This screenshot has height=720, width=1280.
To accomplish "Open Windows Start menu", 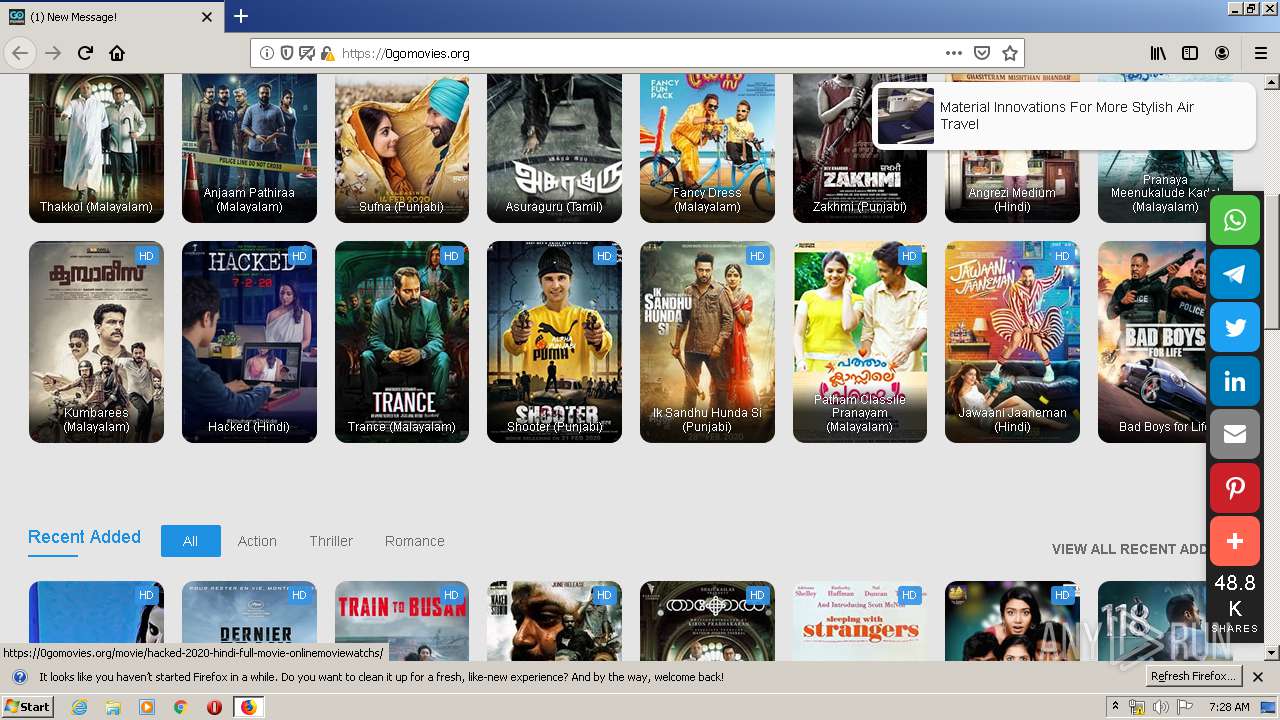I will pyautogui.click(x=28, y=707).
